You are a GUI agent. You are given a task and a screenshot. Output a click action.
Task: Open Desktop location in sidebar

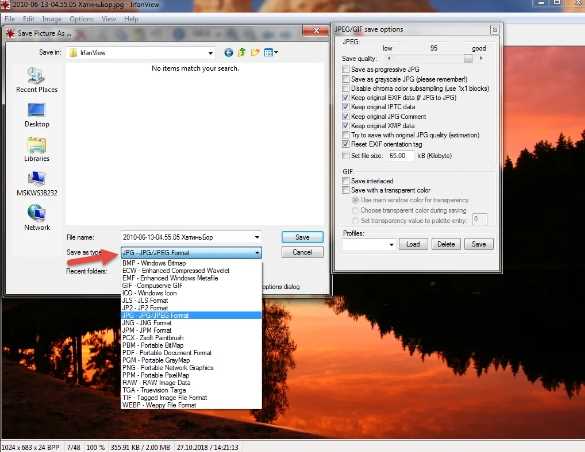tap(37, 114)
